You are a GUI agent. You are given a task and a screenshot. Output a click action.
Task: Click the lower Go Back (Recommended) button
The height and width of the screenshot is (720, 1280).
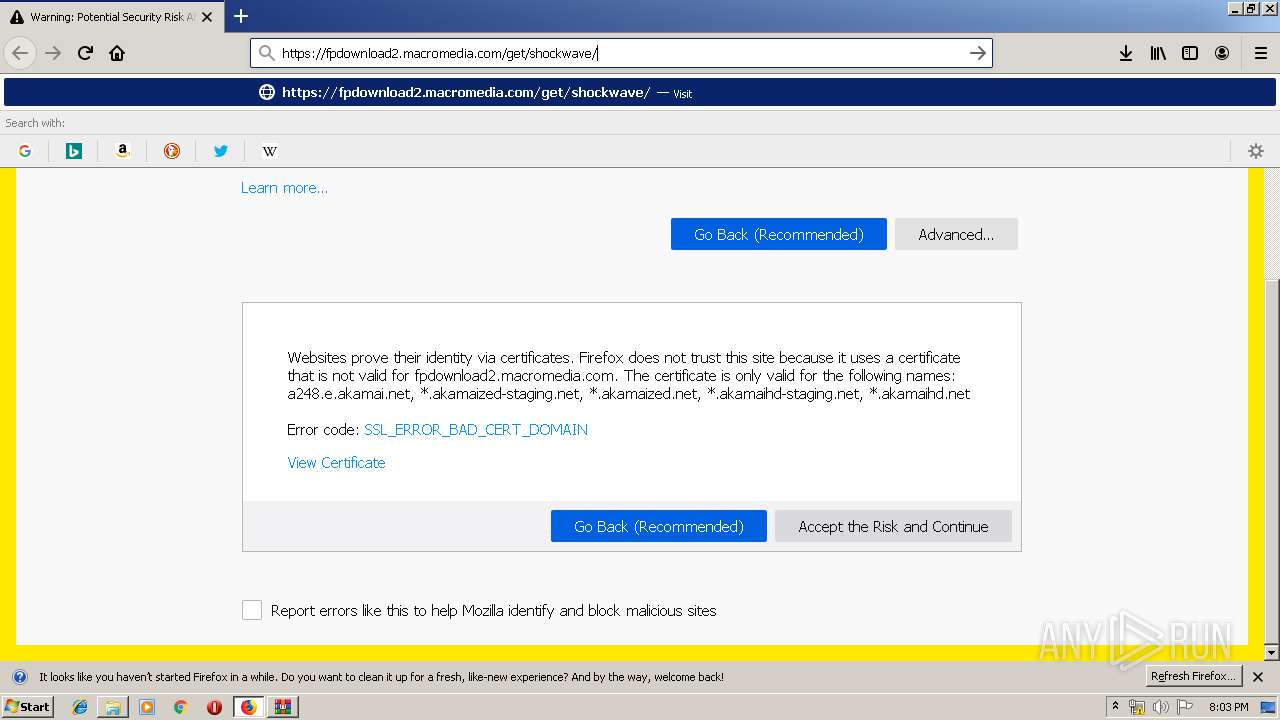659,526
